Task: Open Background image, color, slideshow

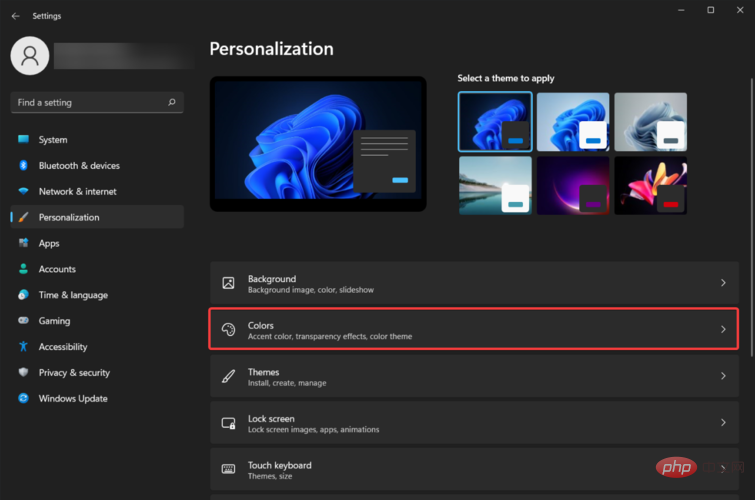Action: [474, 283]
